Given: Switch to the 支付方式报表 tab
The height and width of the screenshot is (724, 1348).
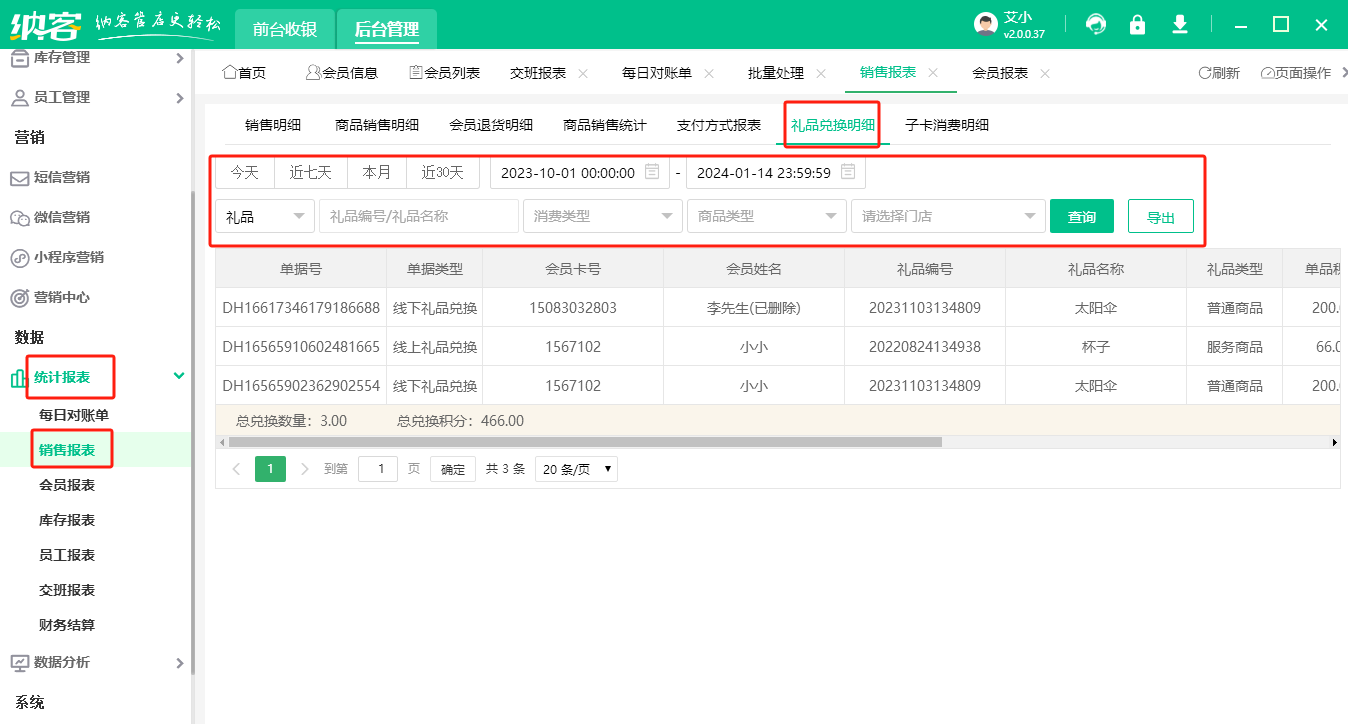Looking at the screenshot, I should point(718,125).
